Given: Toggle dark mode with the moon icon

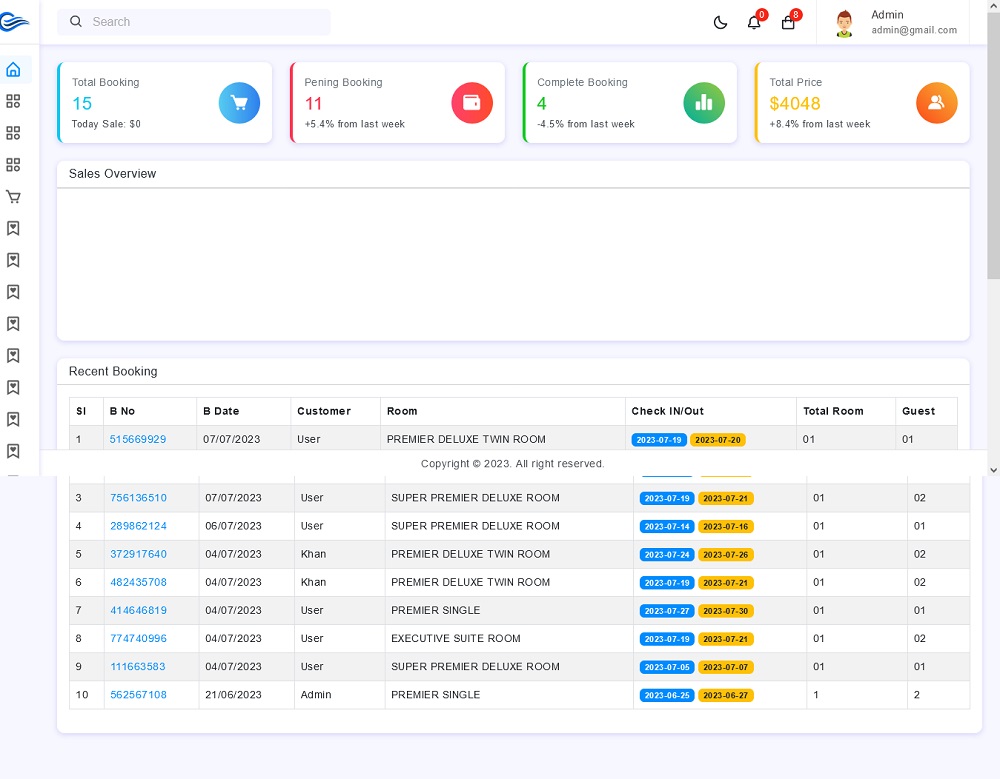Looking at the screenshot, I should (x=720, y=23).
